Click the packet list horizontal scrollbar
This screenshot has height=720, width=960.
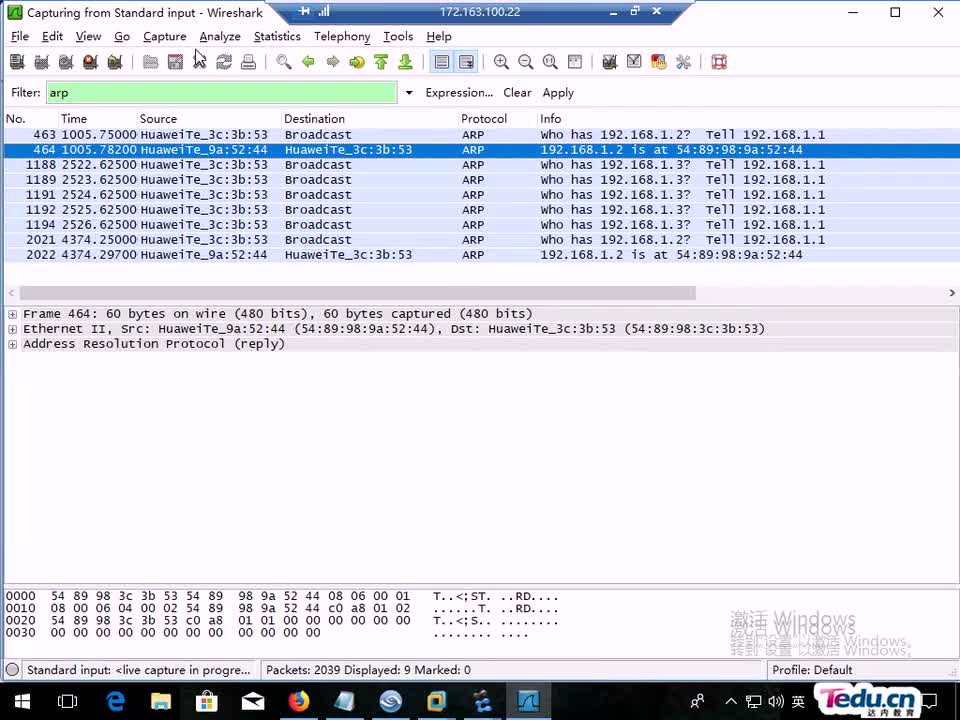358,293
